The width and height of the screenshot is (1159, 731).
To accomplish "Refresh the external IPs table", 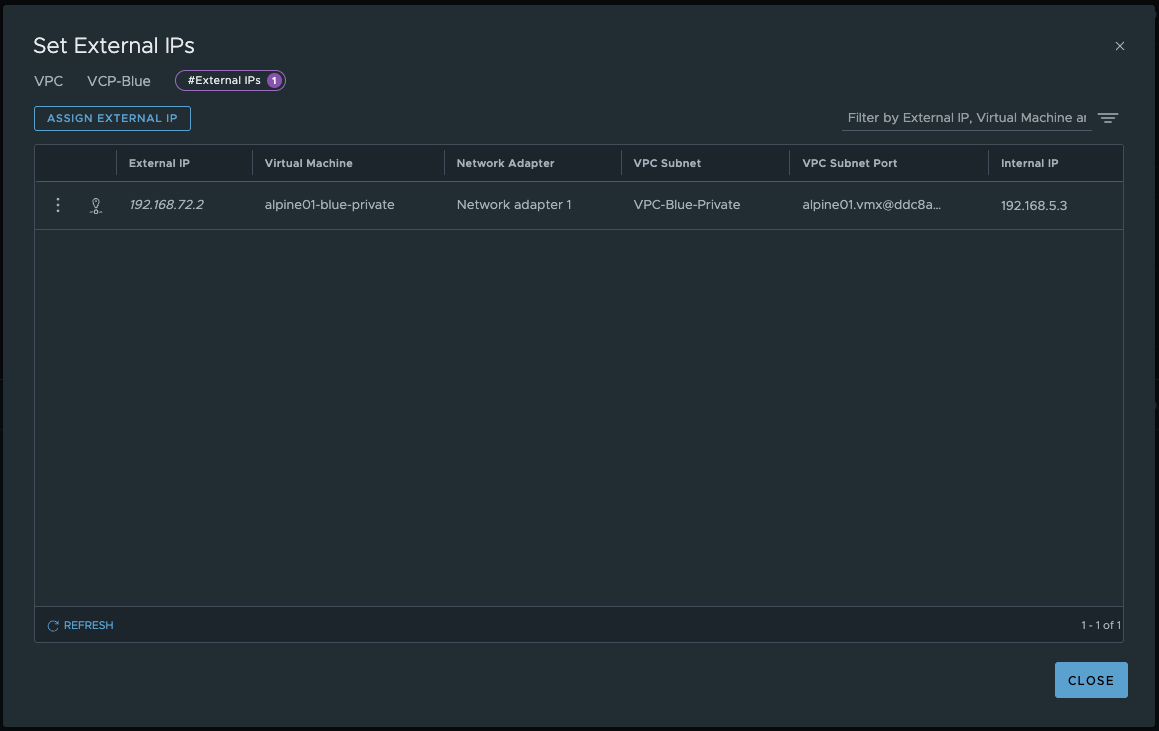I will coord(80,625).
